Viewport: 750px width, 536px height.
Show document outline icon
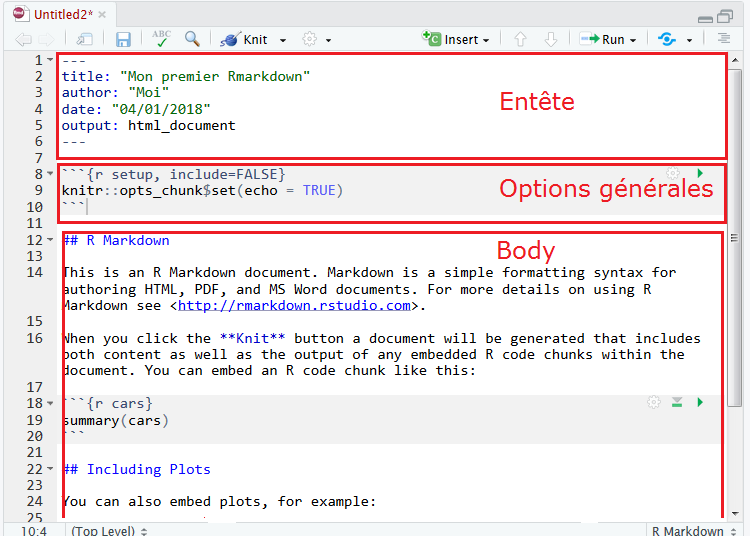724,39
